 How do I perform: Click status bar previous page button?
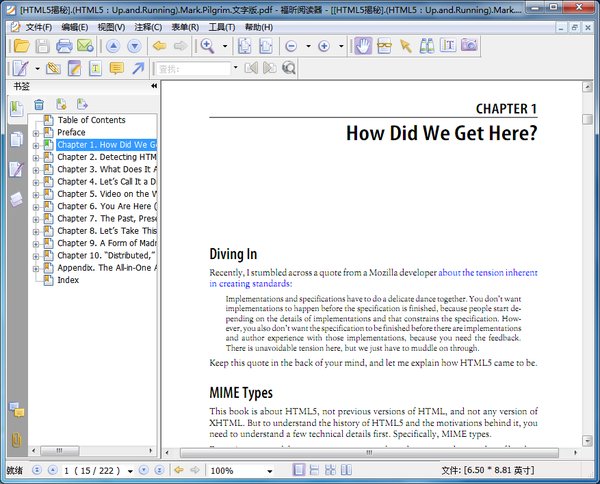(52, 470)
